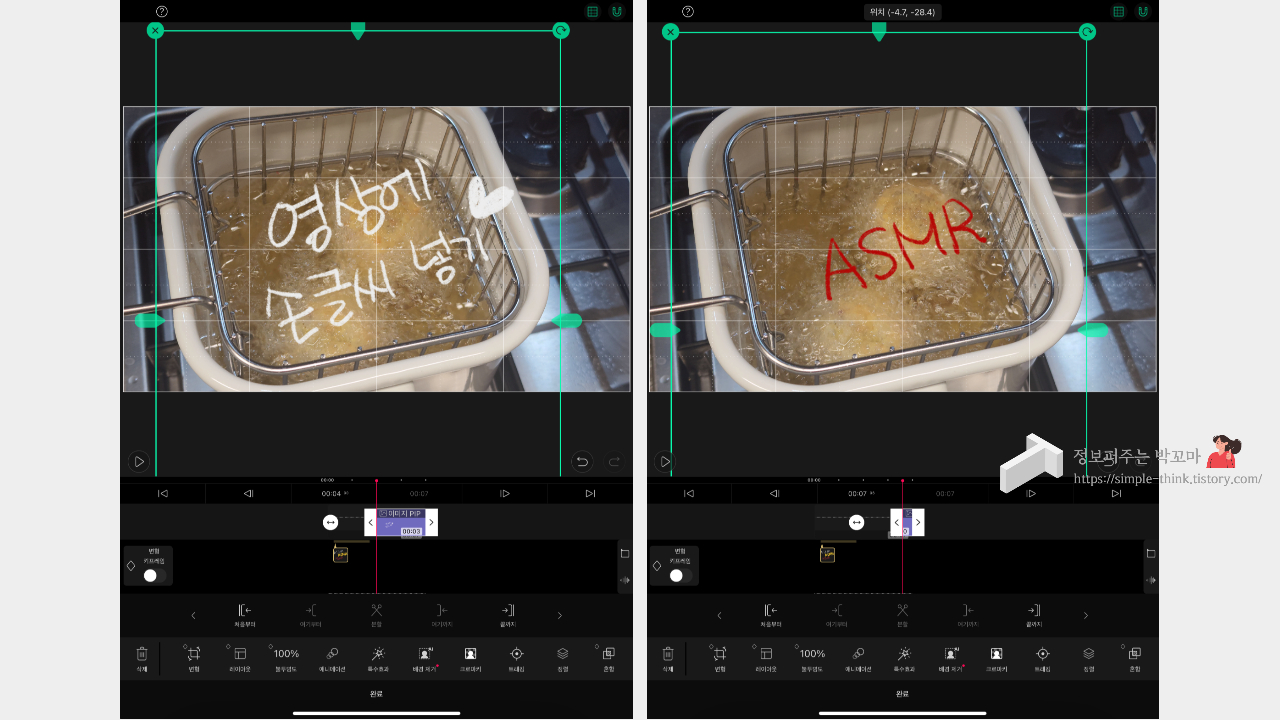Open the Layout tool in left panel
Screen dimensions: 1280x720
240,658
